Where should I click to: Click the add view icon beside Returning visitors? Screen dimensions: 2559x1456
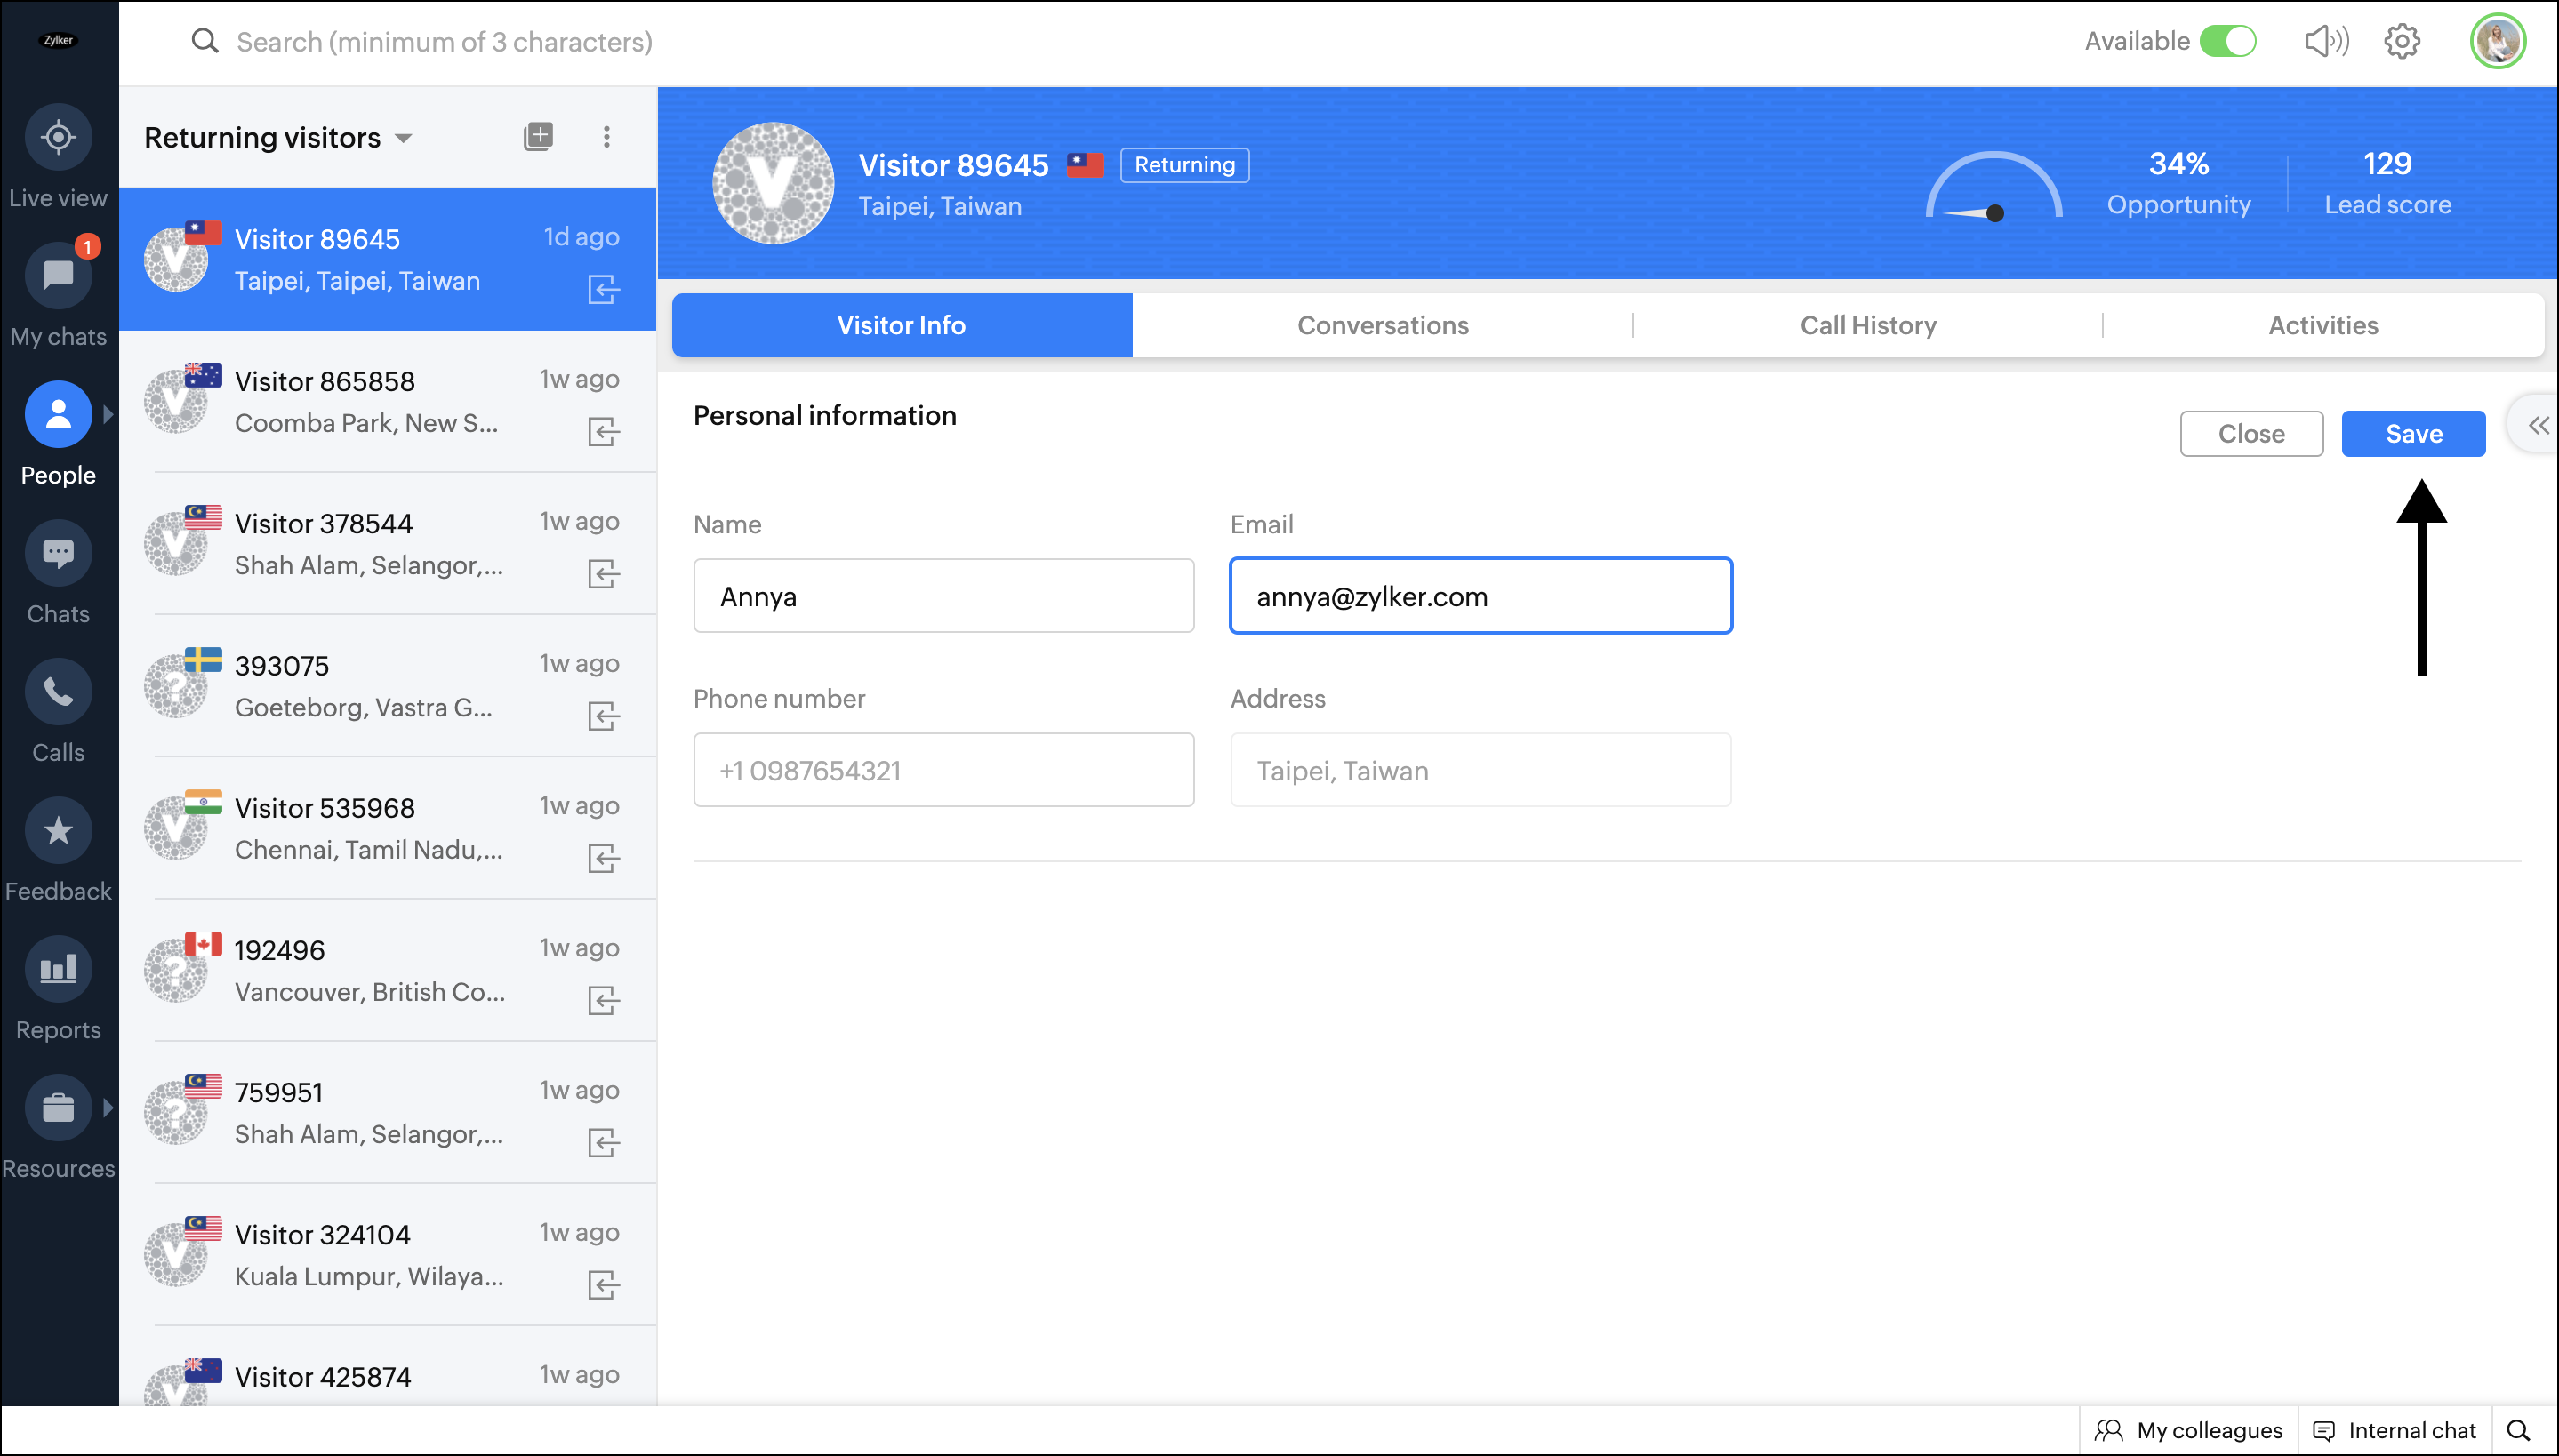click(538, 137)
